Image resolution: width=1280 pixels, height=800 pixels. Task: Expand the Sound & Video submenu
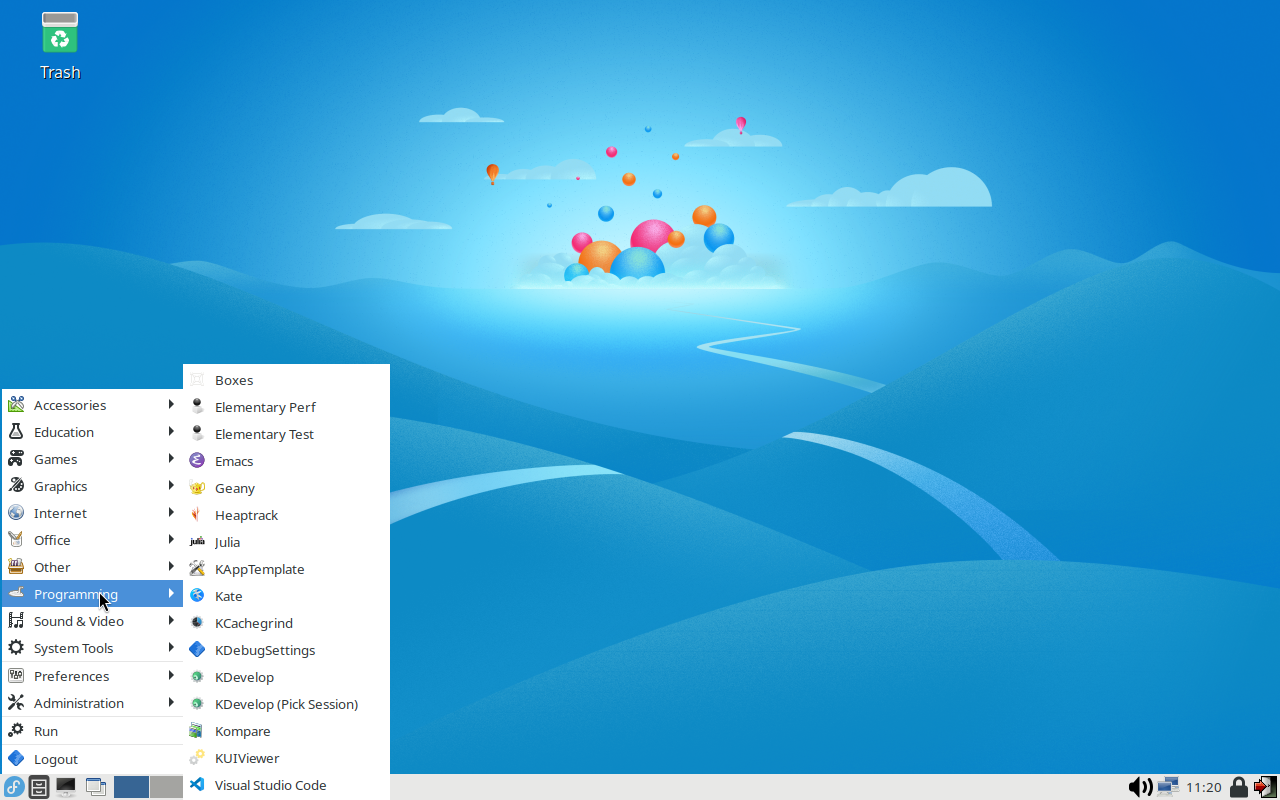coord(92,621)
